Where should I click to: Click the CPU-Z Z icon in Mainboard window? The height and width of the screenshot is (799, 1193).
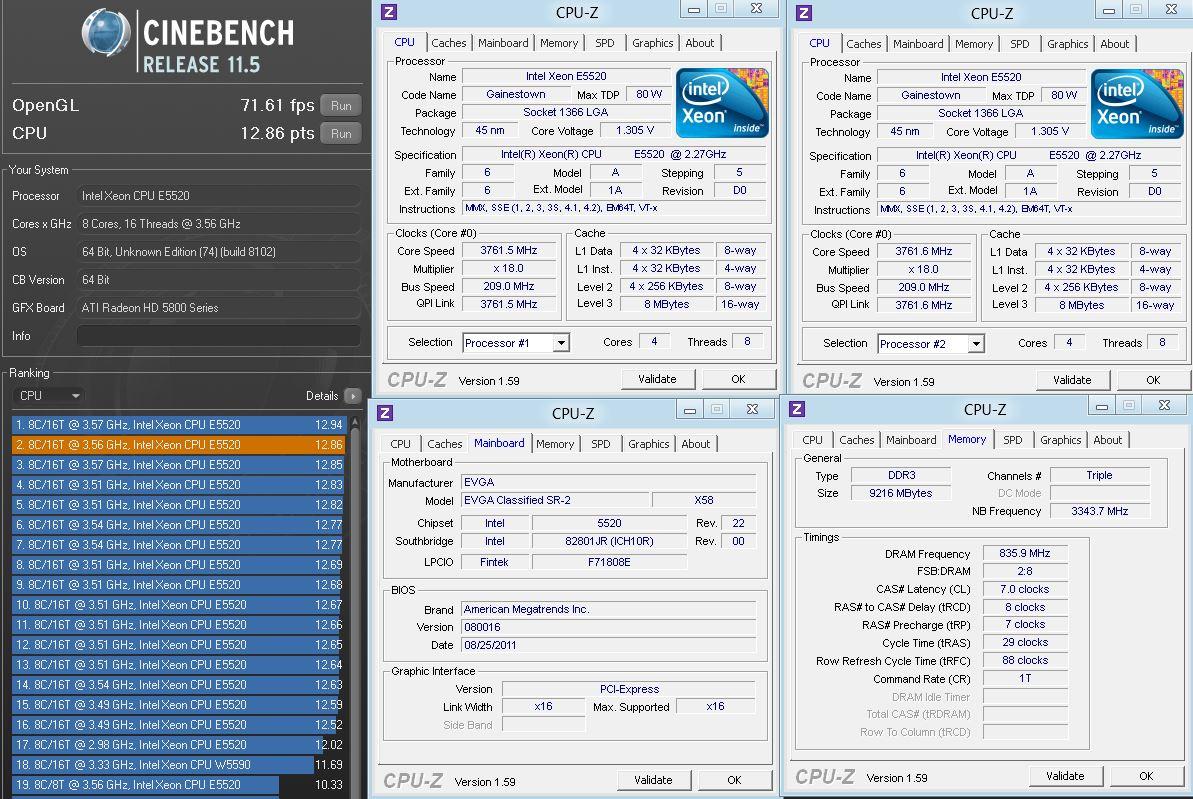[x=385, y=412]
